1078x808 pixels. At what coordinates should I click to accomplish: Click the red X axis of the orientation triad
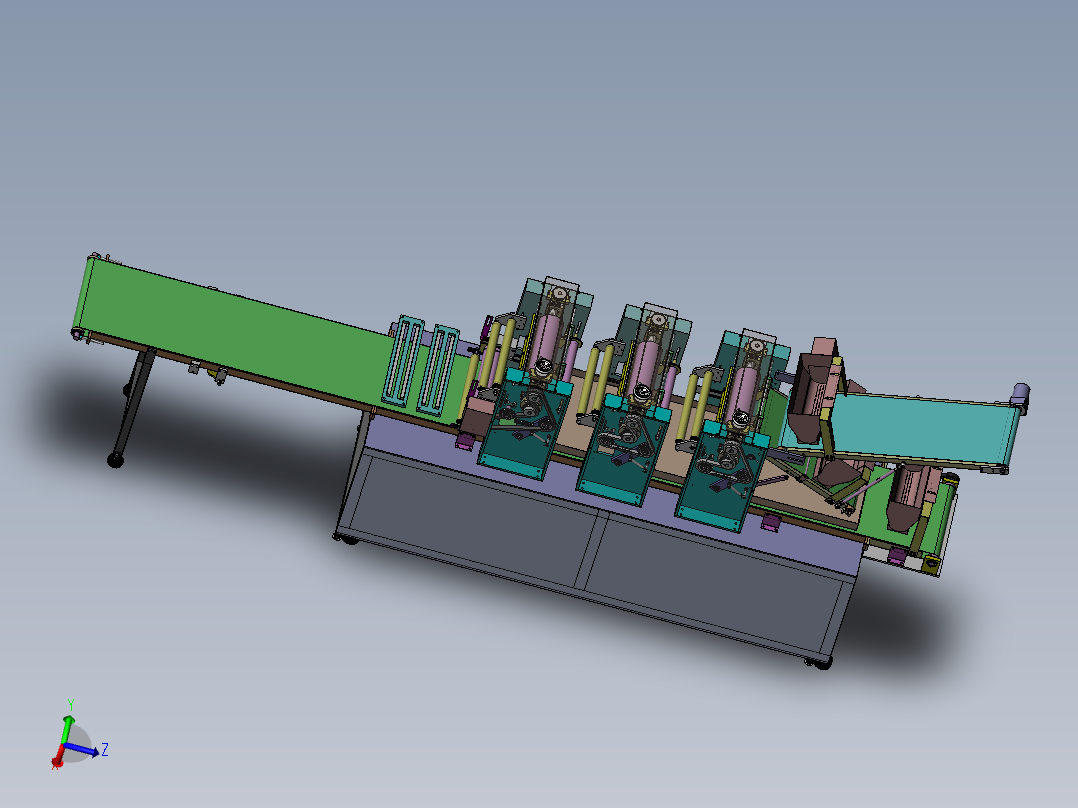click(58, 756)
